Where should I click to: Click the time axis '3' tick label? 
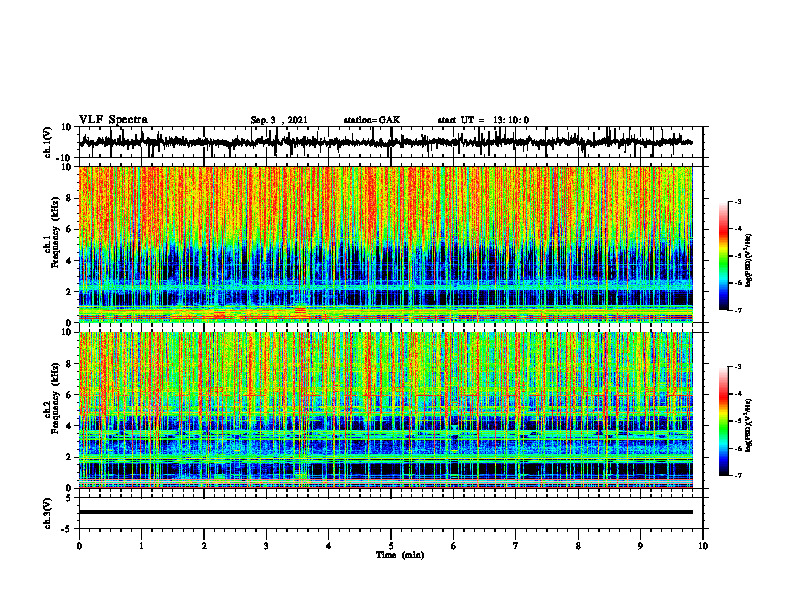pos(266,546)
